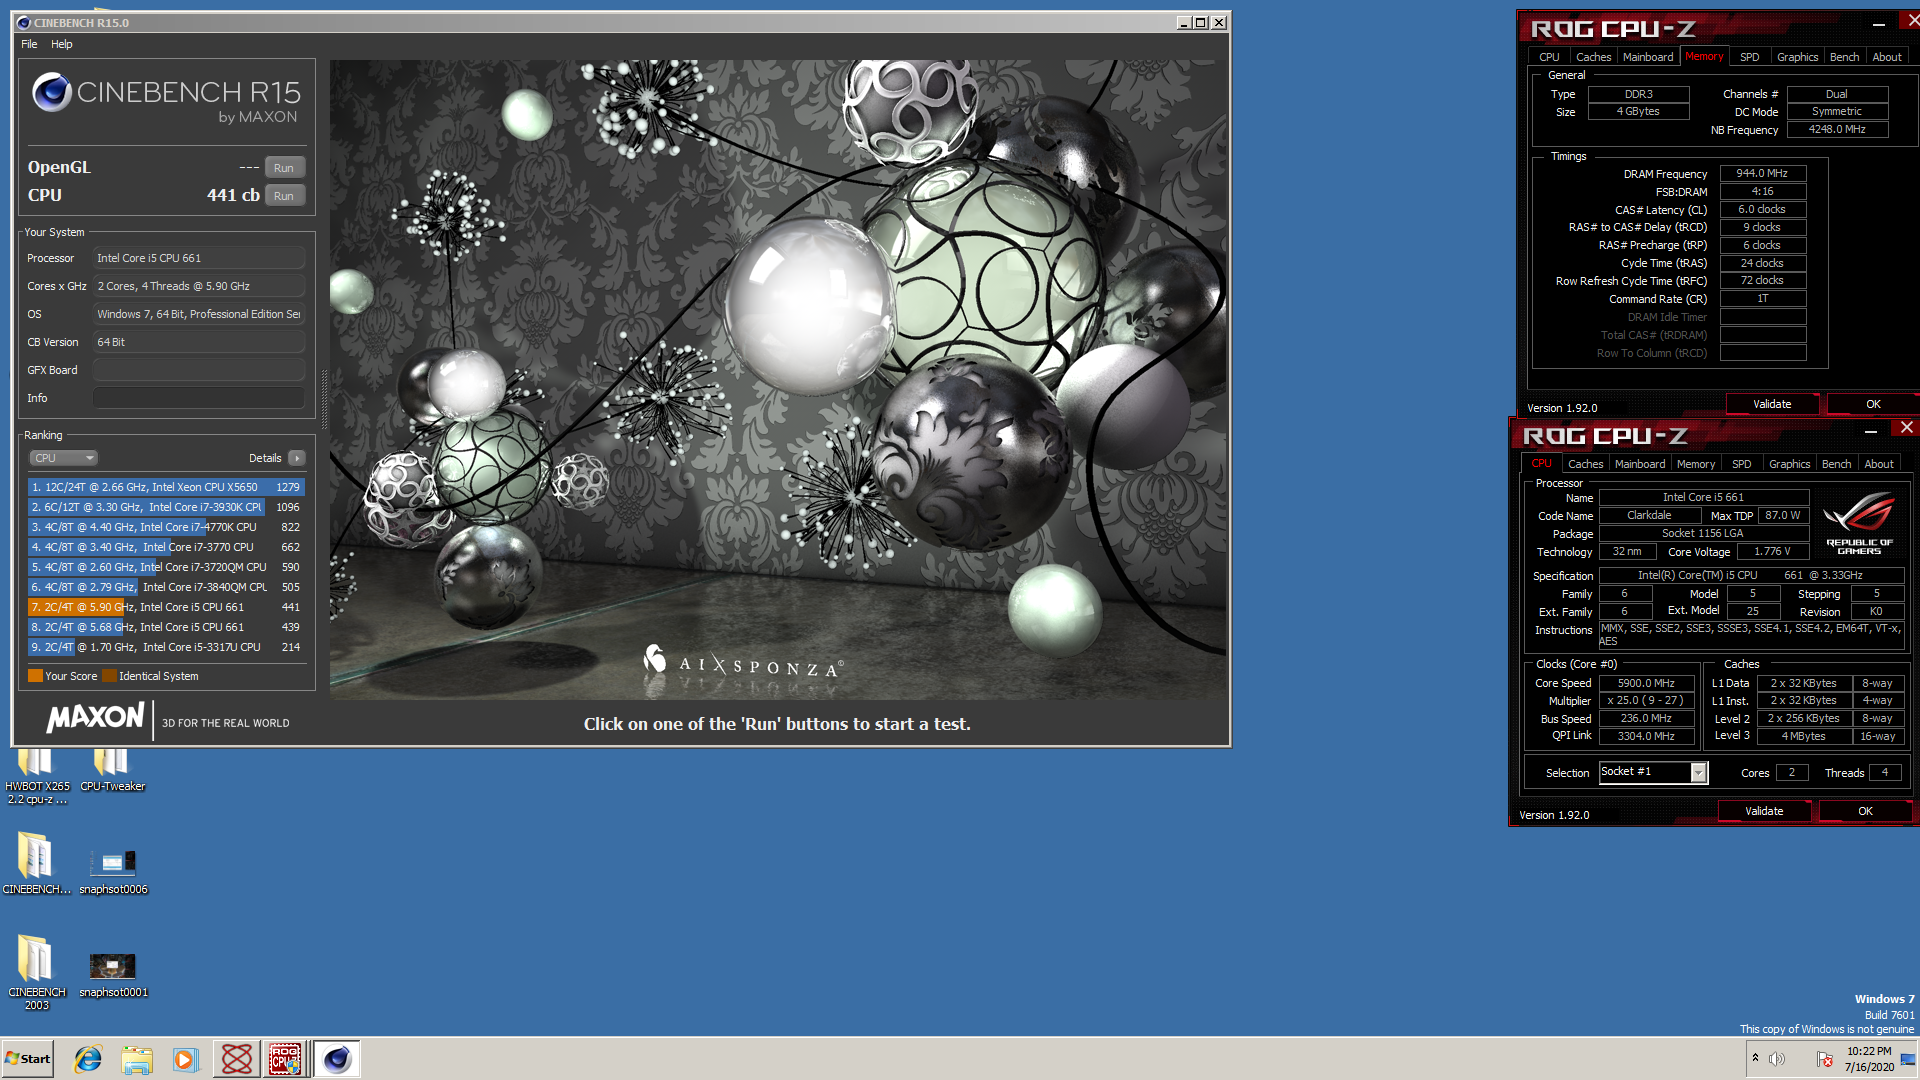
Task: Click Validate in the Memory CPU-Z window
Action: tap(1772, 404)
